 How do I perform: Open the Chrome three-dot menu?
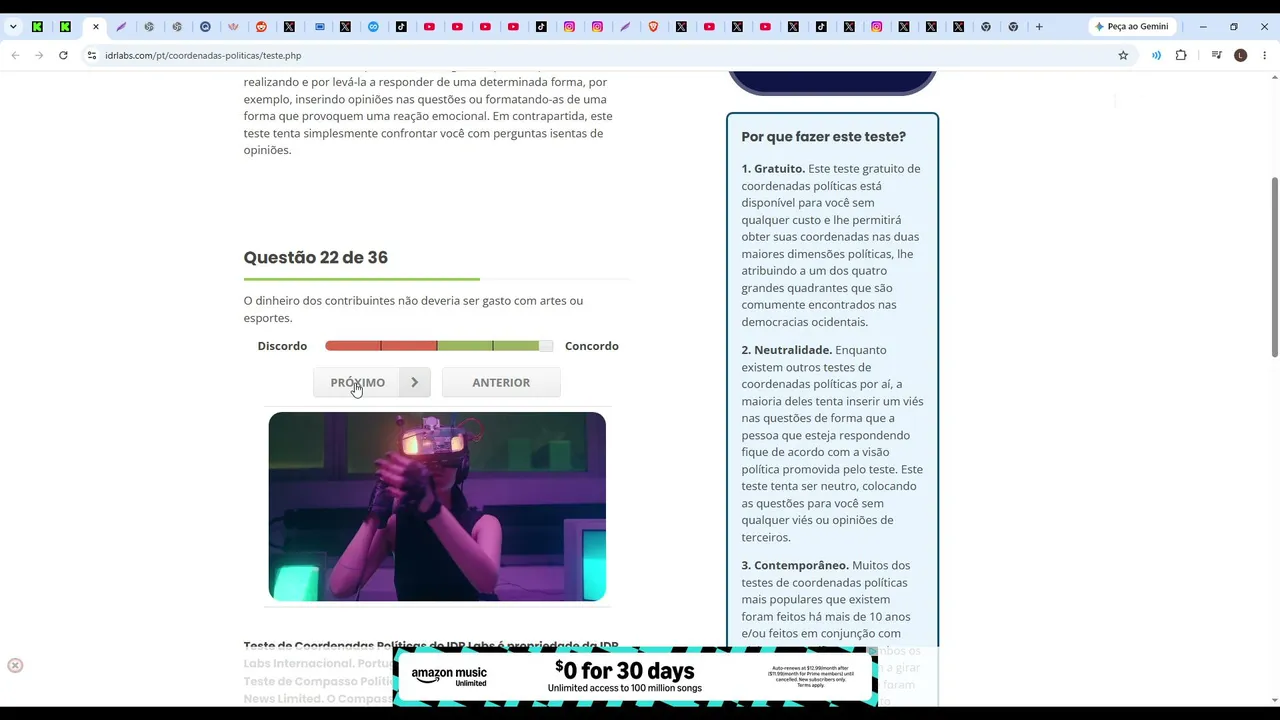(1264, 55)
